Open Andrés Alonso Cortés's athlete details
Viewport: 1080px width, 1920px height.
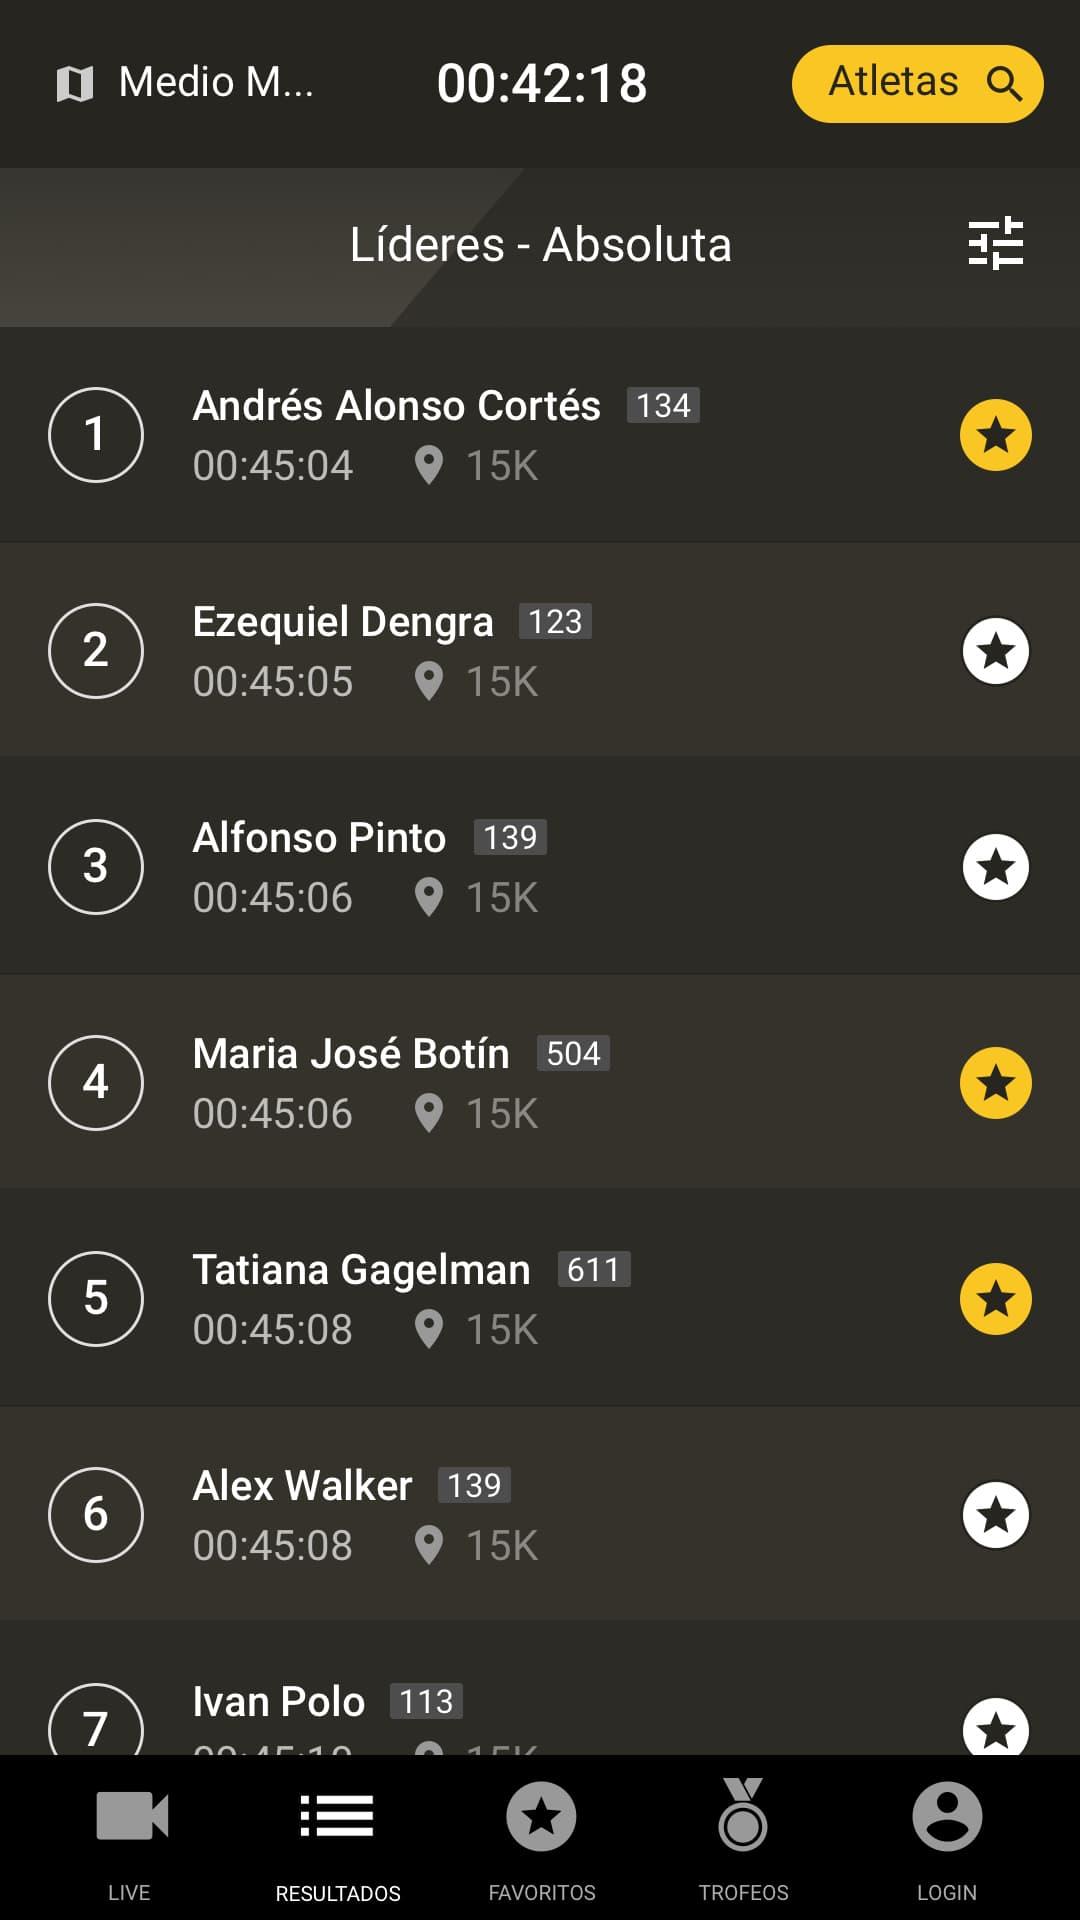point(540,435)
